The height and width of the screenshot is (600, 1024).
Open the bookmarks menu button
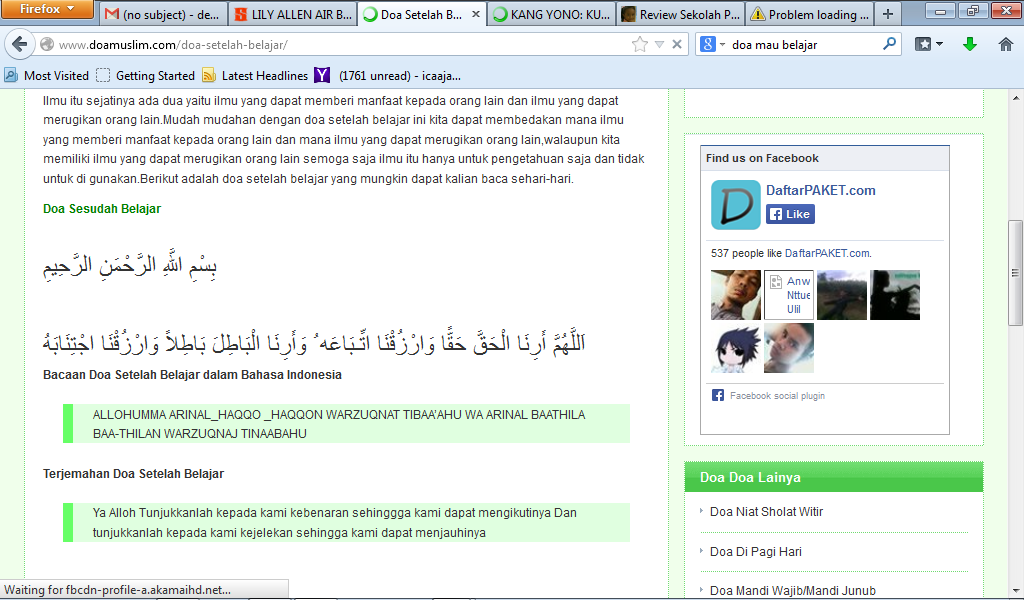coord(929,44)
